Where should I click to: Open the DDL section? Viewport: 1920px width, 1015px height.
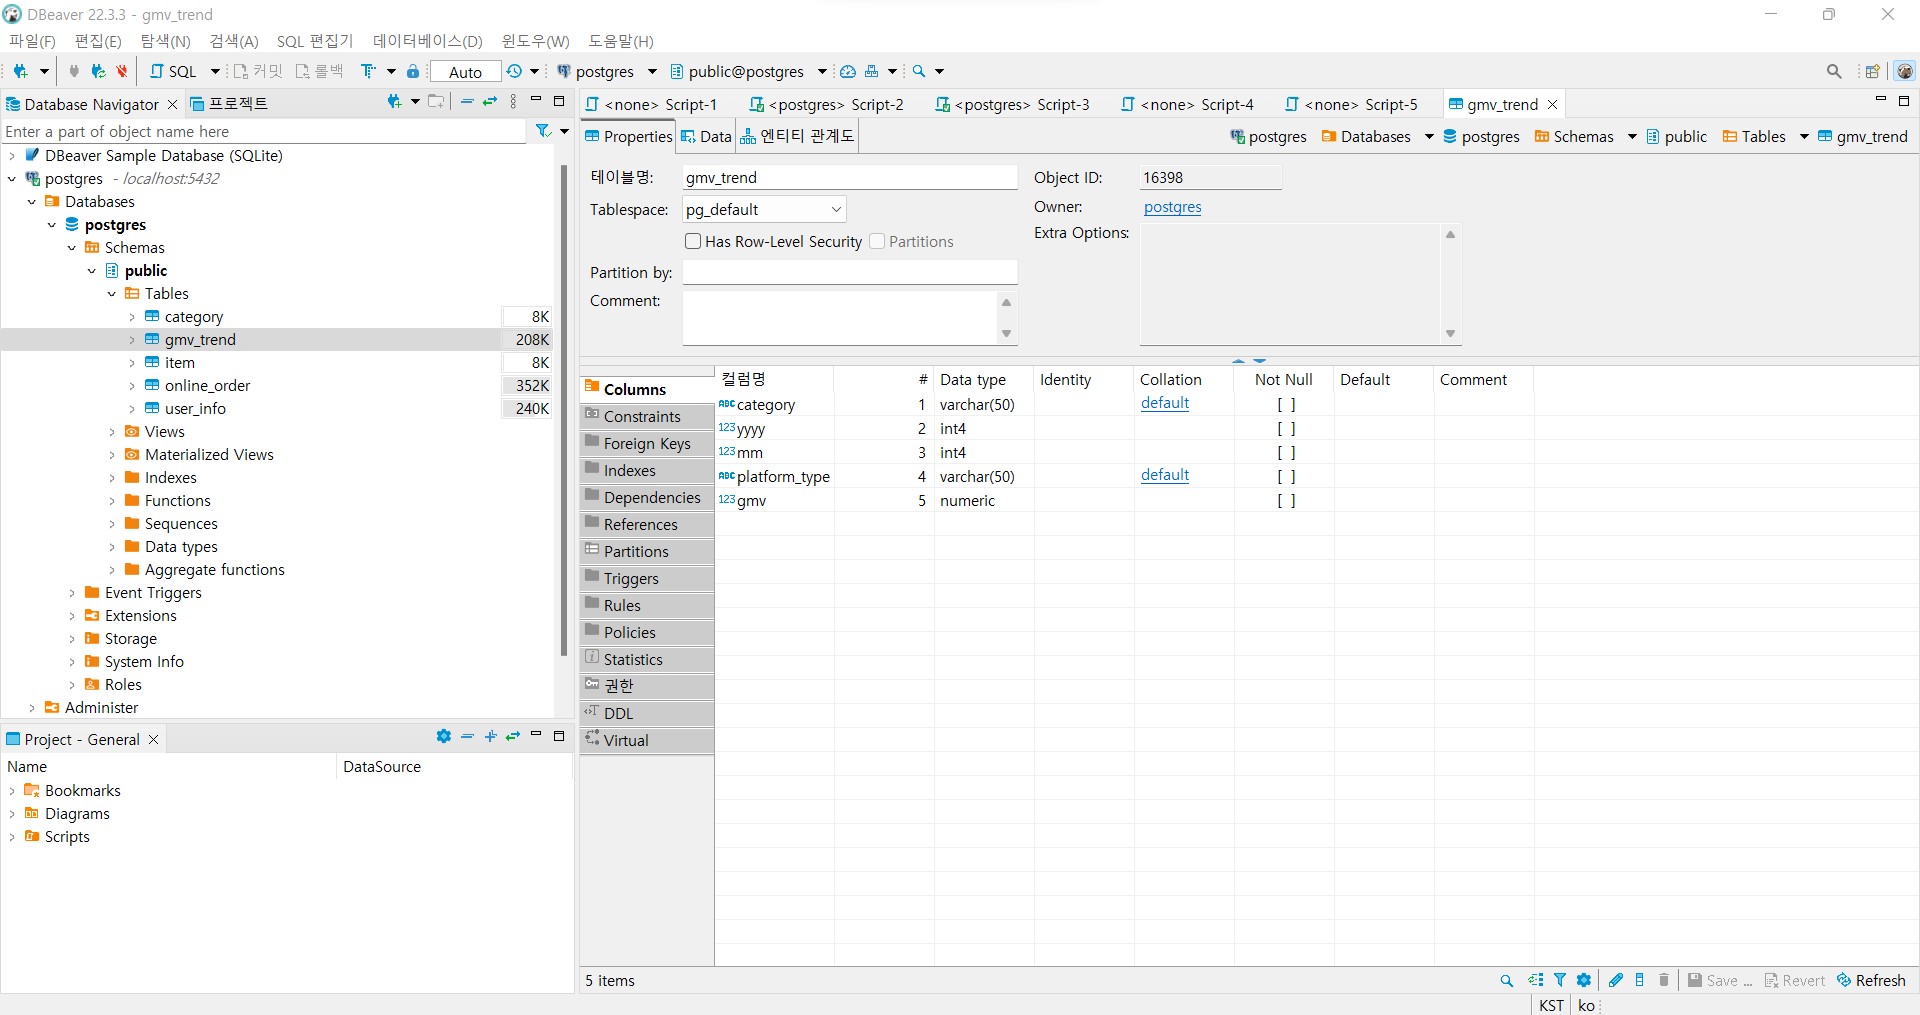(x=647, y=713)
